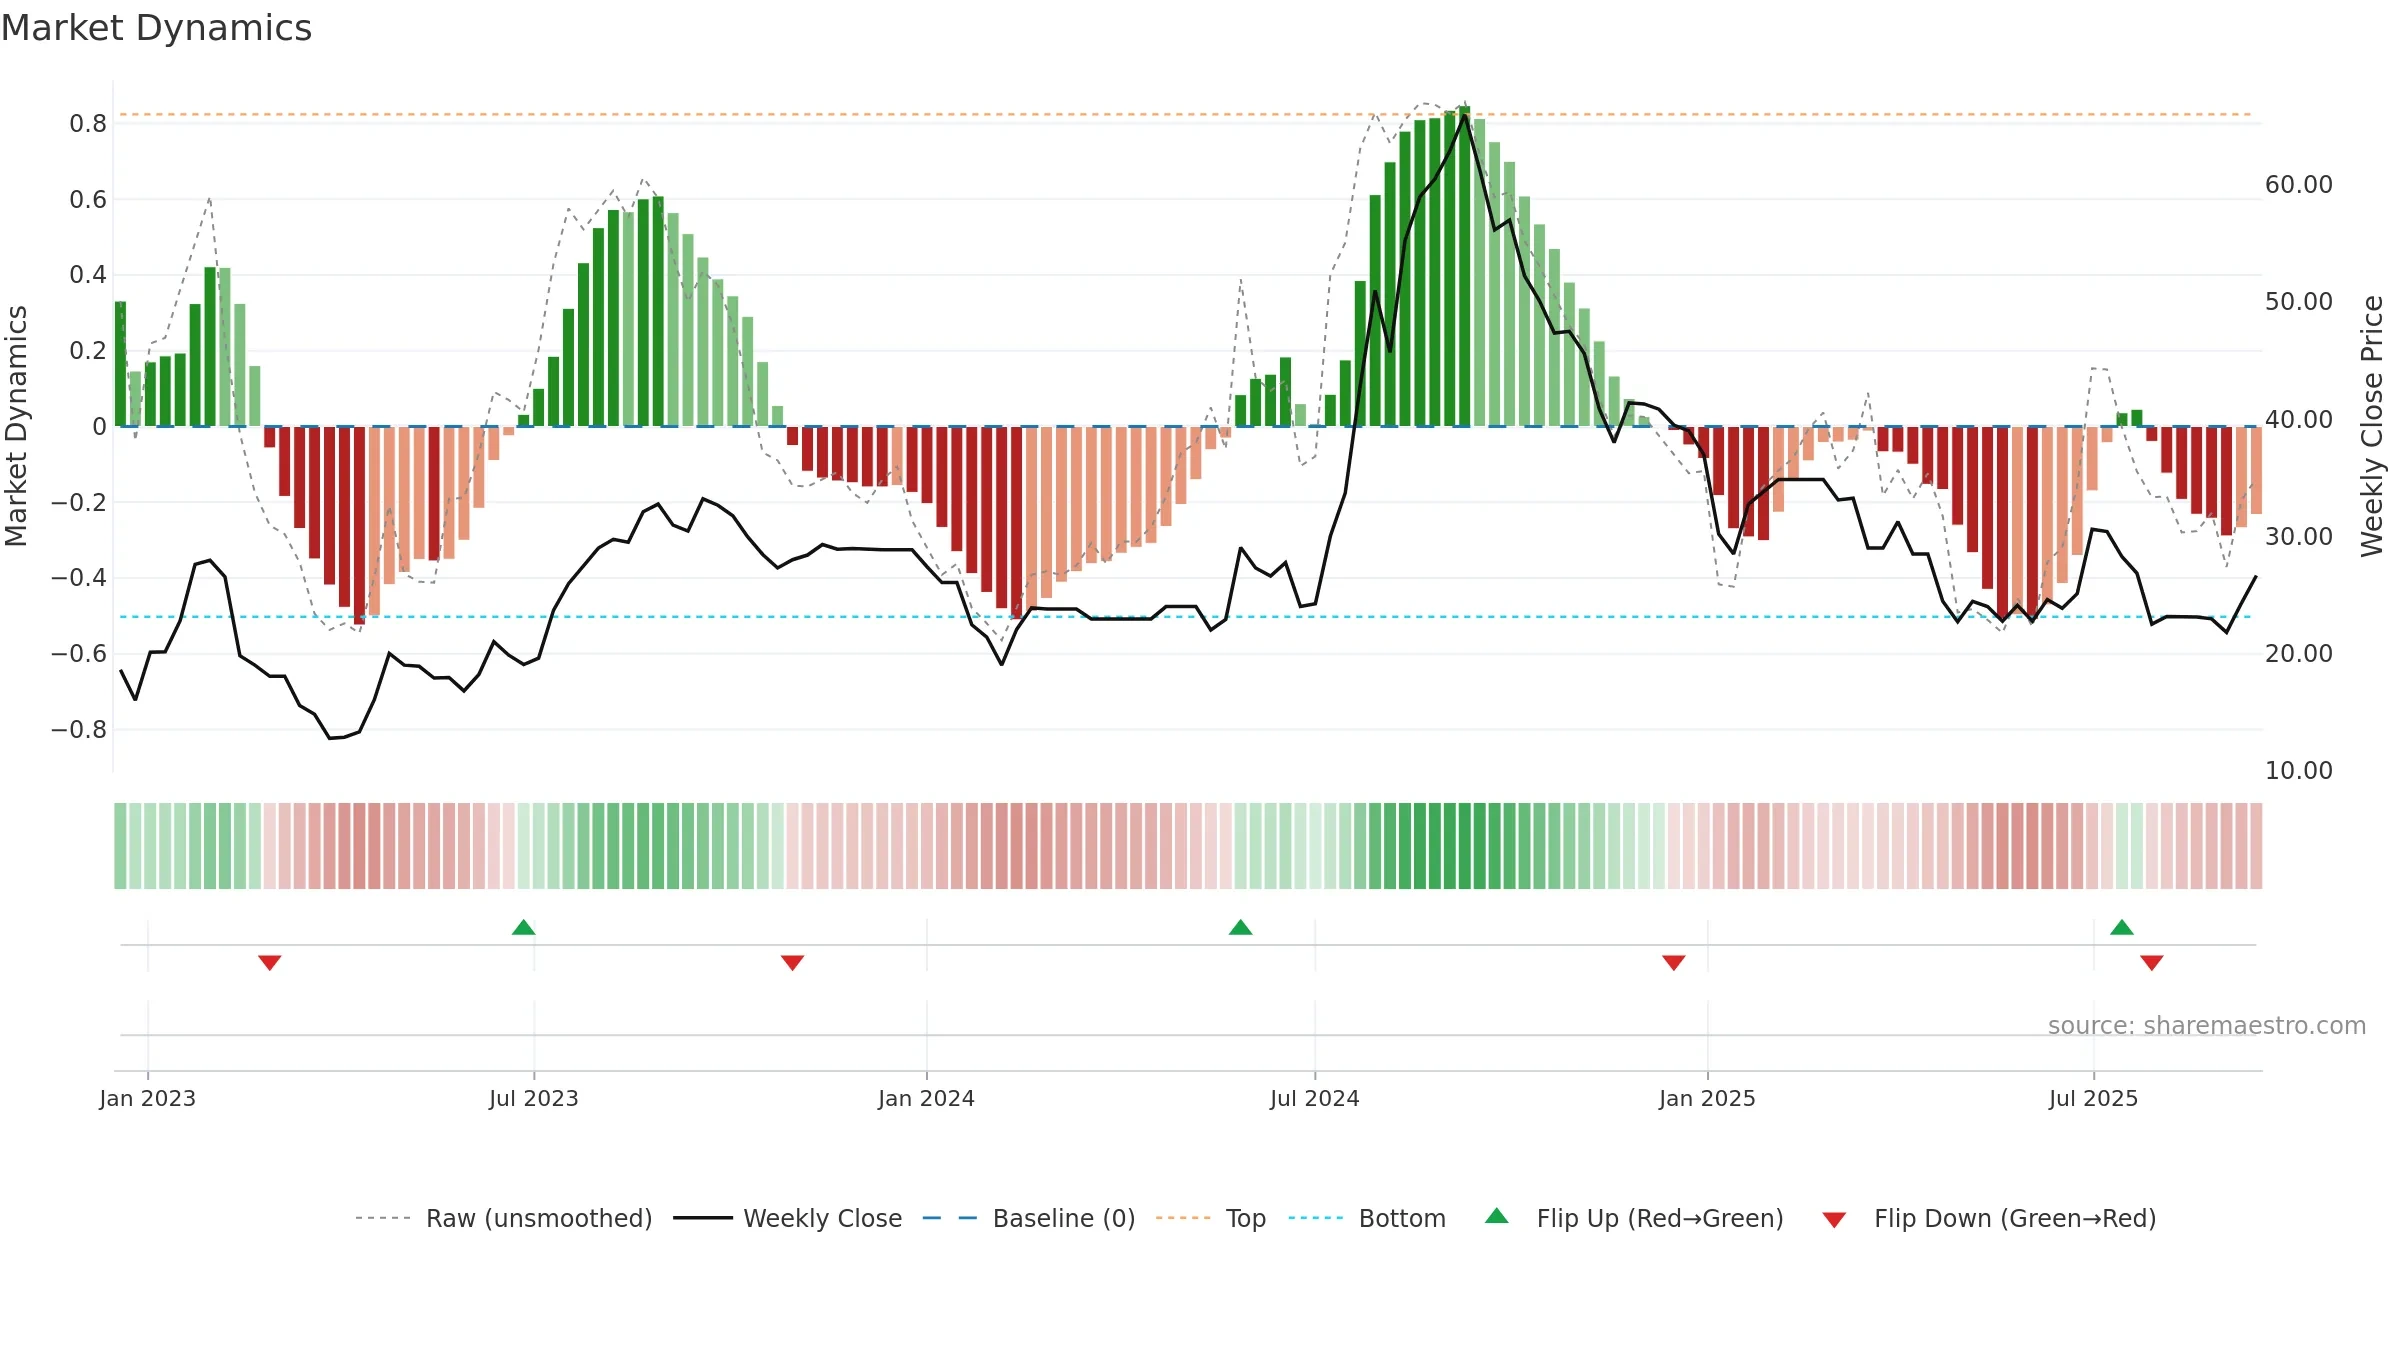This screenshot has width=2400, height=1350.
Task: Click the 0.2 left axis tick label
Action: 88,351
